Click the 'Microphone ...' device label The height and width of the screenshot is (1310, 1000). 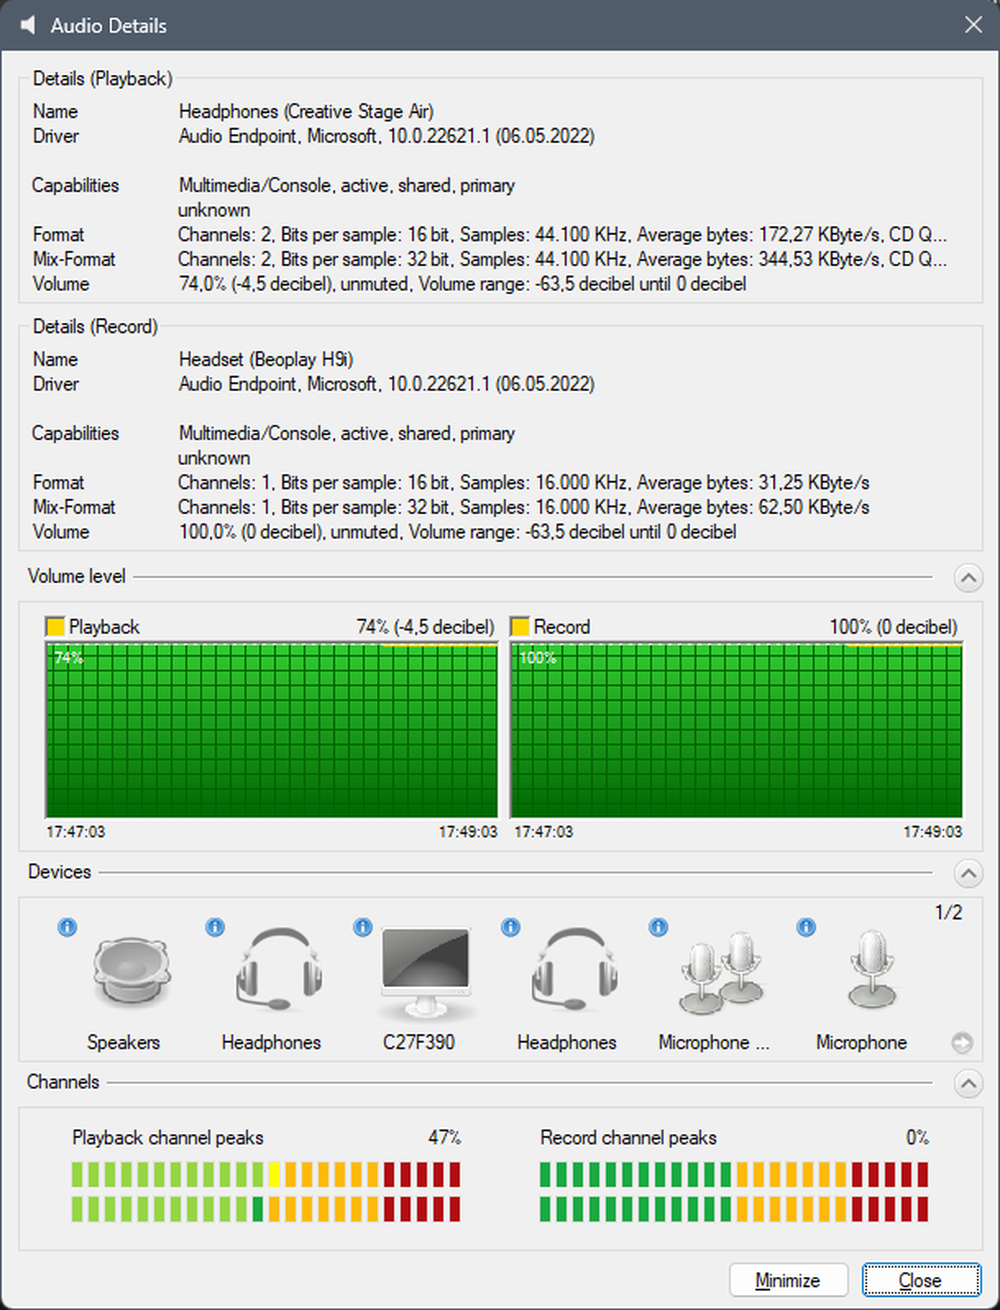(x=714, y=1042)
